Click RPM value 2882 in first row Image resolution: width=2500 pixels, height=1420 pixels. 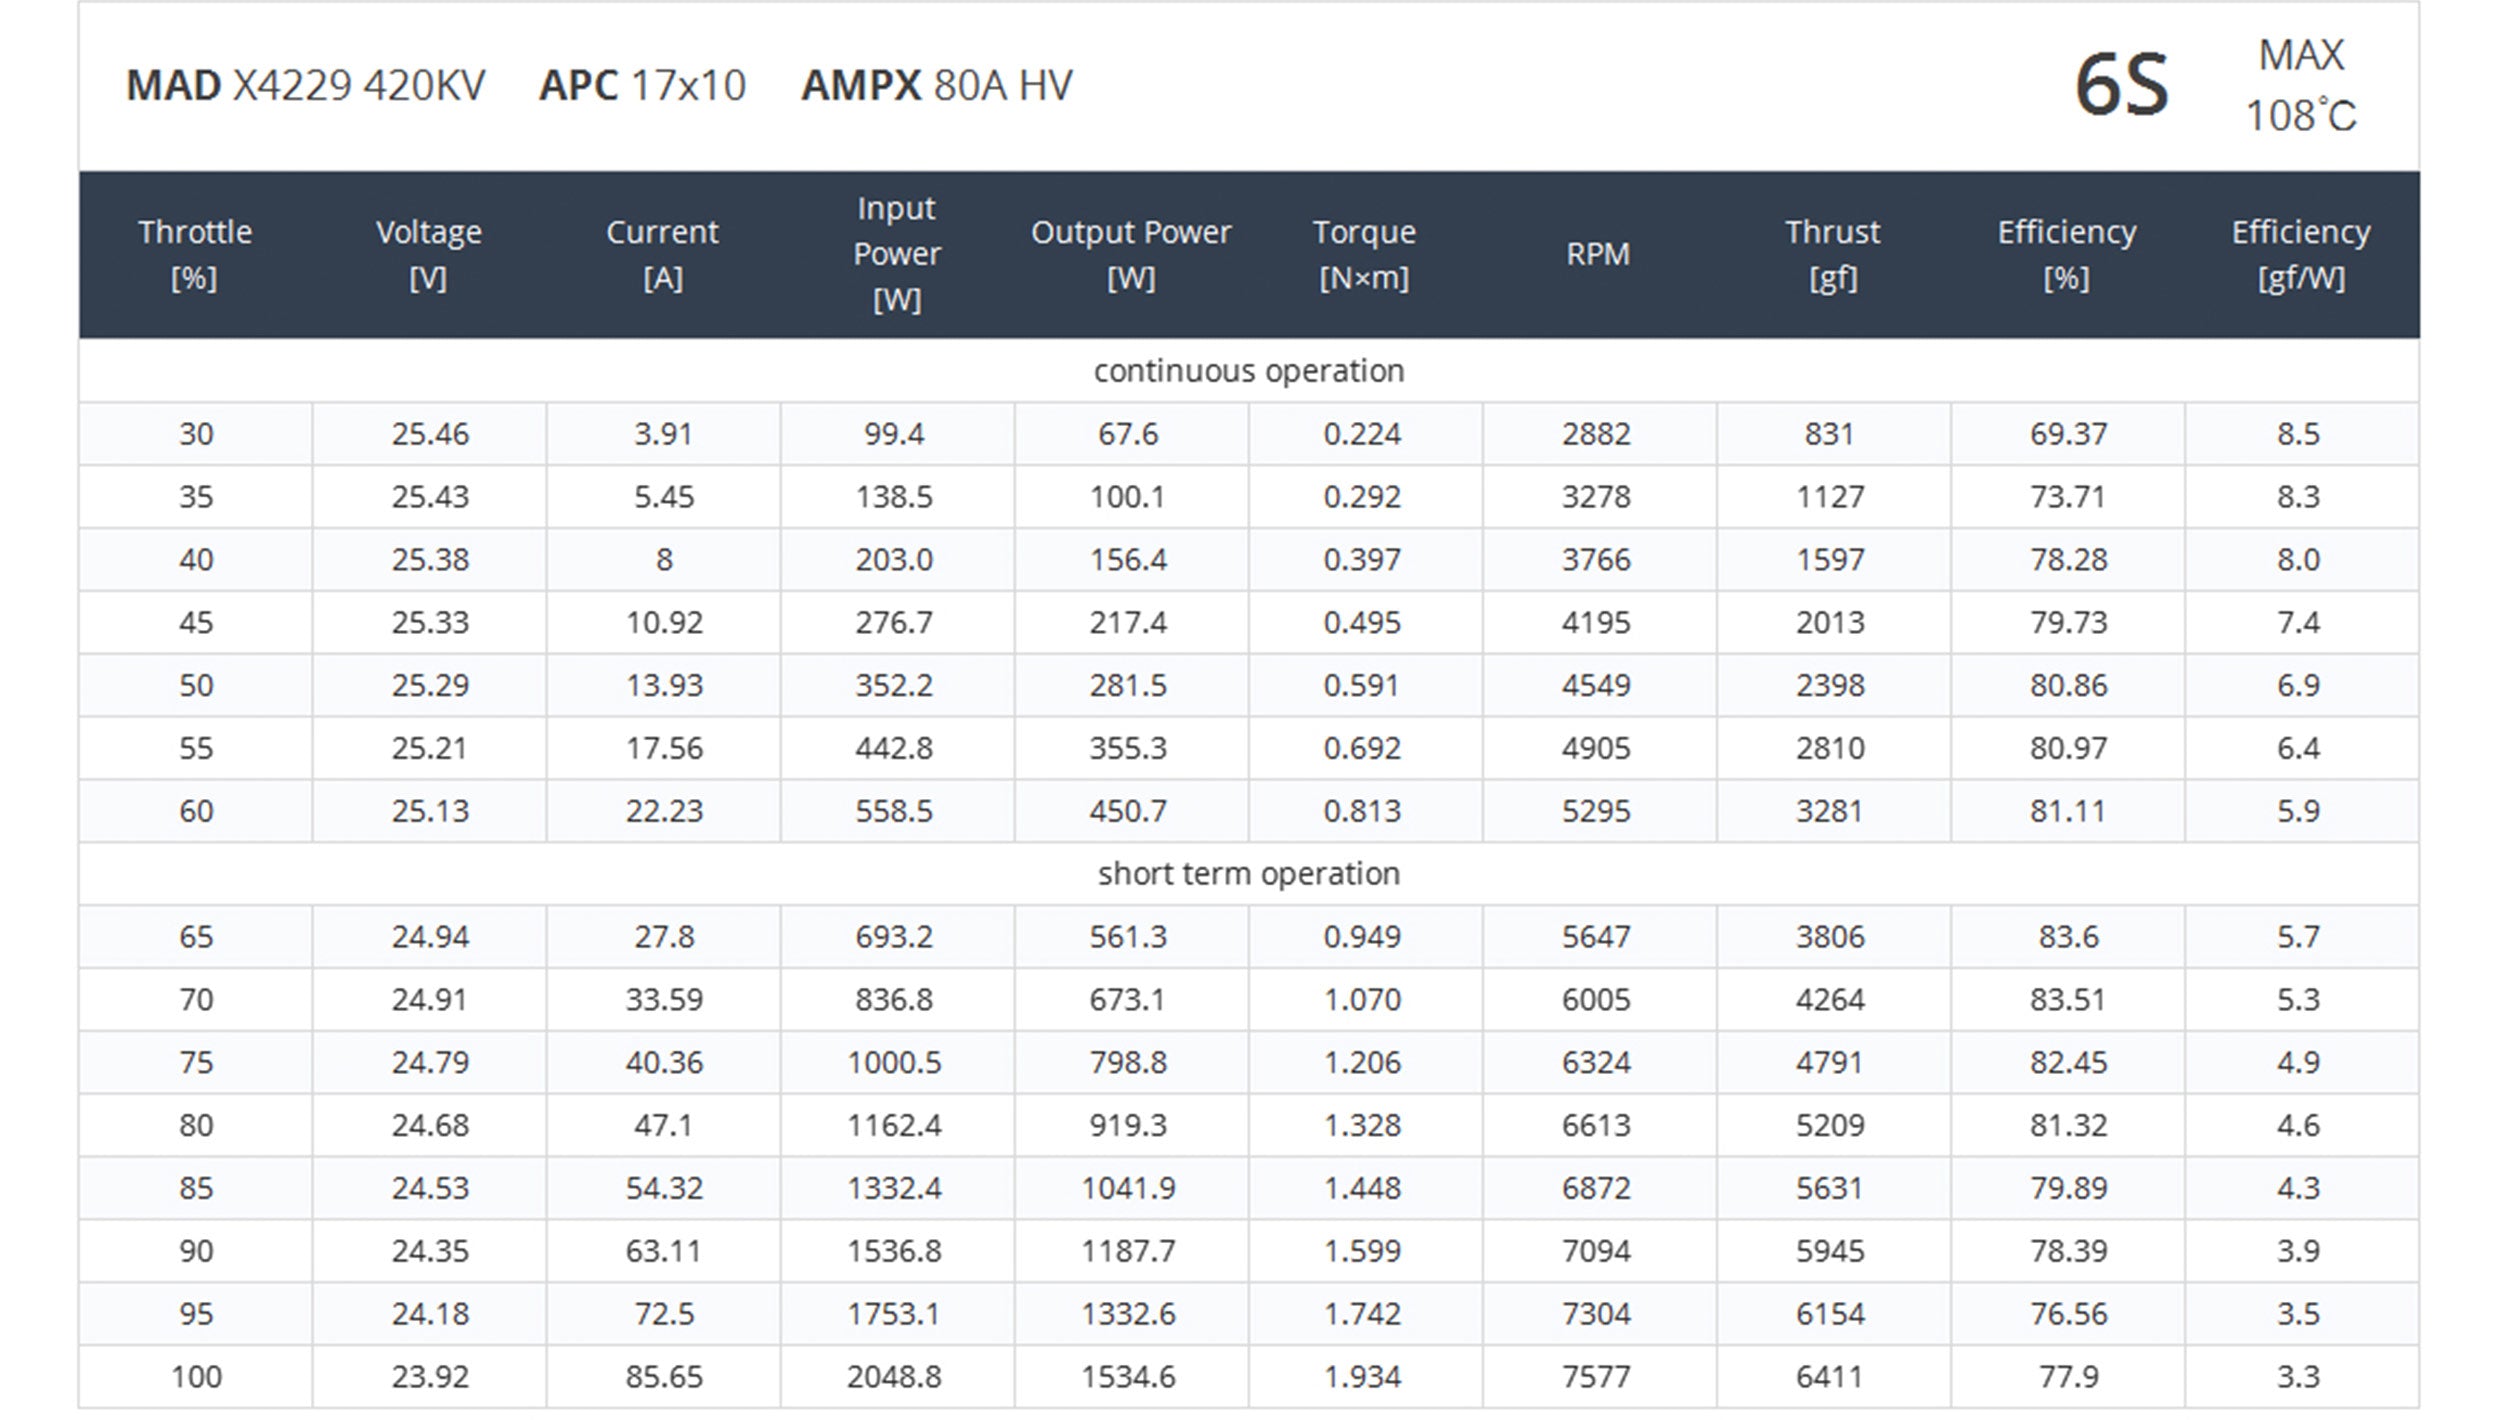coord(1597,434)
